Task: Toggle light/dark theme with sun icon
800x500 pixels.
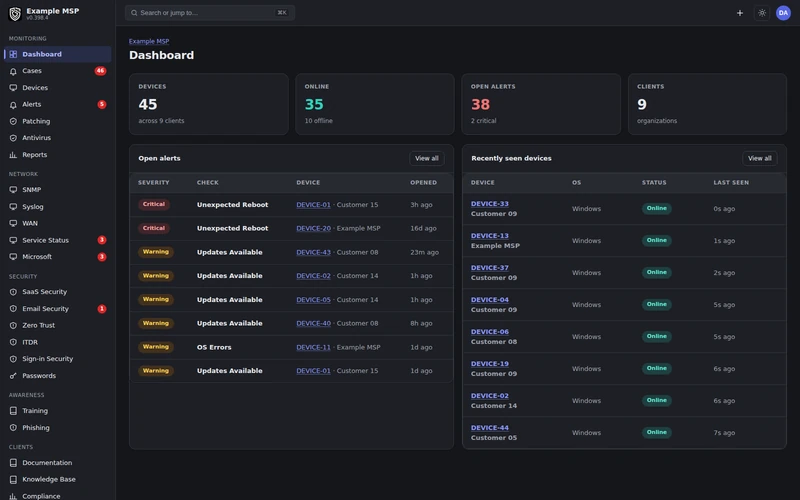Action: (x=762, y=13)
